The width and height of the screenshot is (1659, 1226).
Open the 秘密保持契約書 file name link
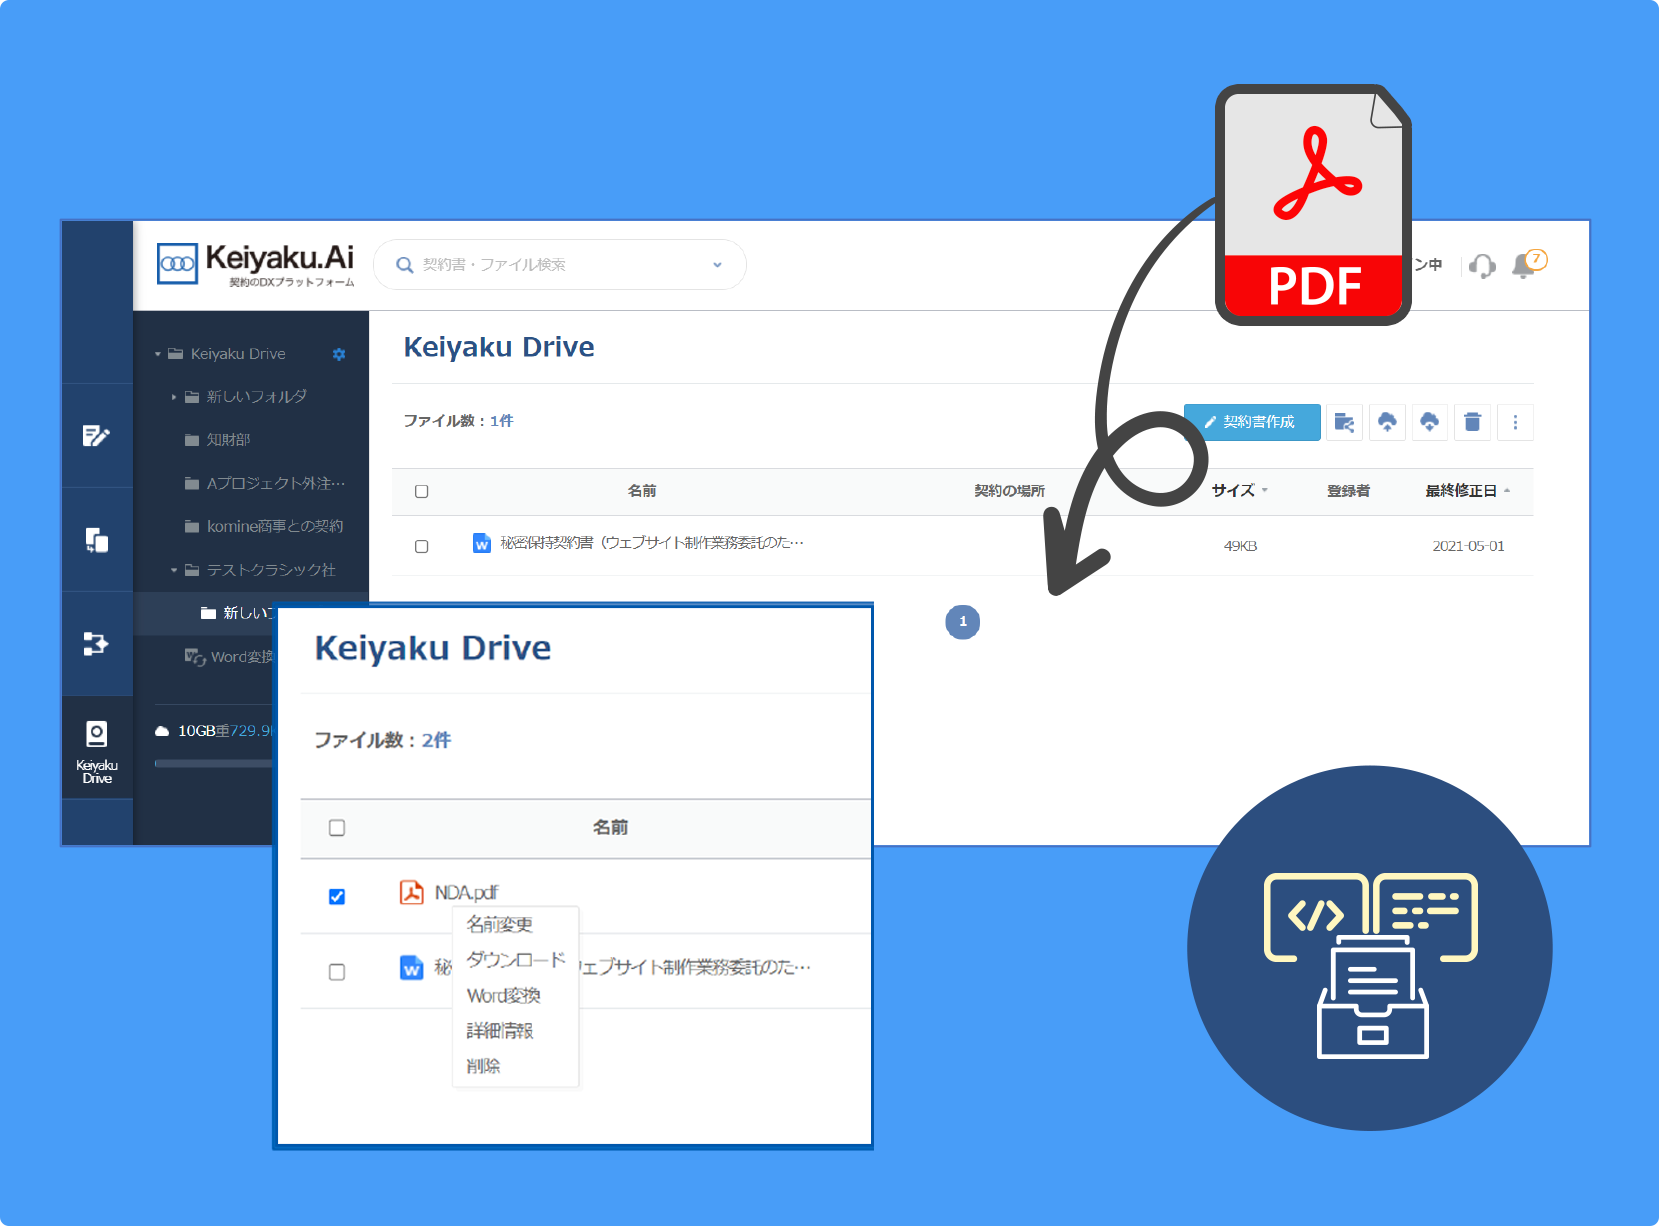pos(652,543)
